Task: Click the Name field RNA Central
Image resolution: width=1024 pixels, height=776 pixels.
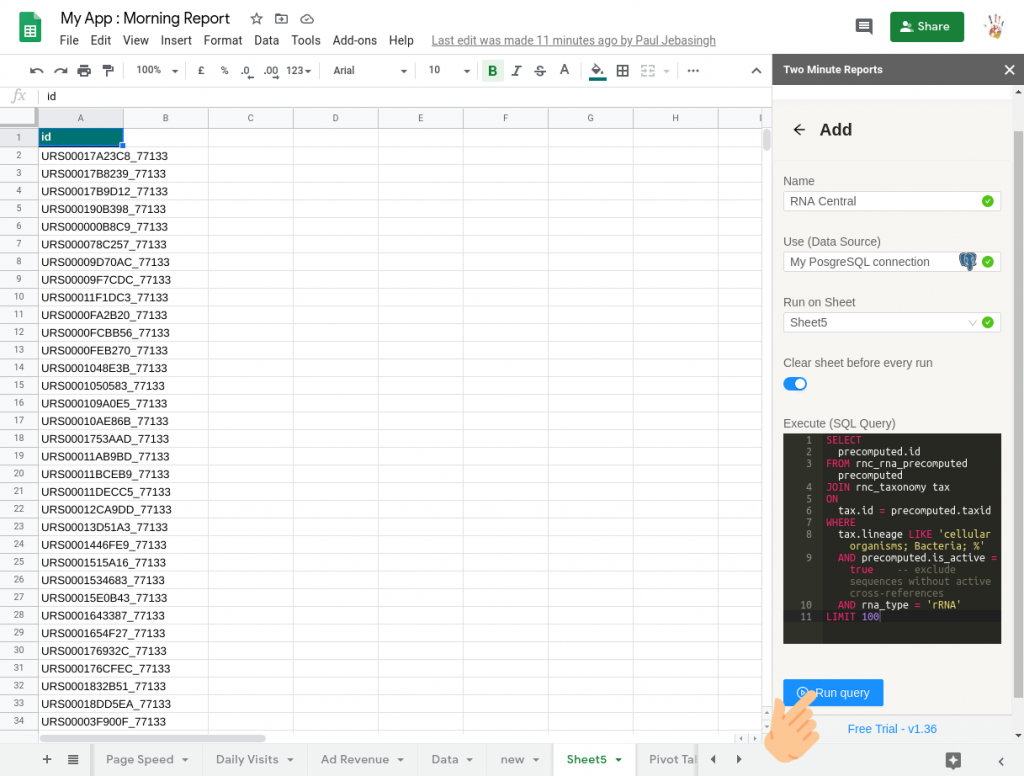Action: point(891,201)
